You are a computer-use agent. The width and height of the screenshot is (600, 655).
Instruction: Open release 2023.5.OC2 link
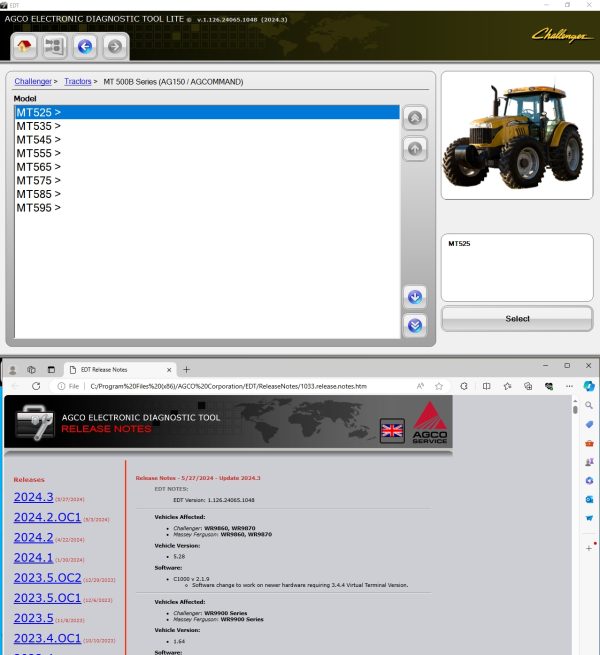pyautogui.click(x=48, y=578)
